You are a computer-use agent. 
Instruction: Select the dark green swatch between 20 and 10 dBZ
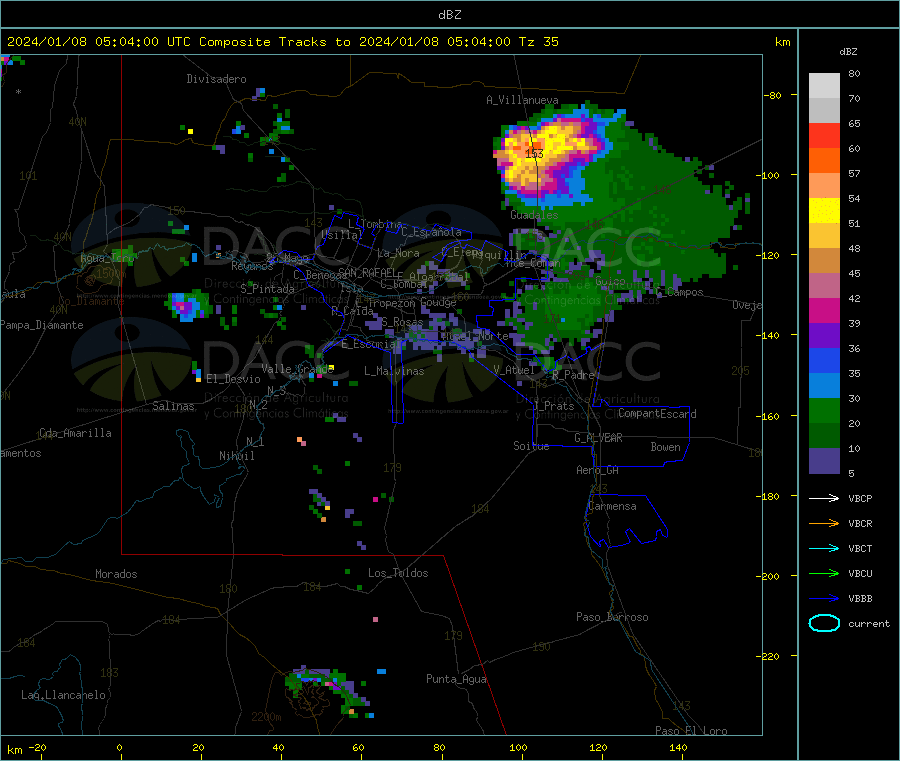(x=824, y=436)
